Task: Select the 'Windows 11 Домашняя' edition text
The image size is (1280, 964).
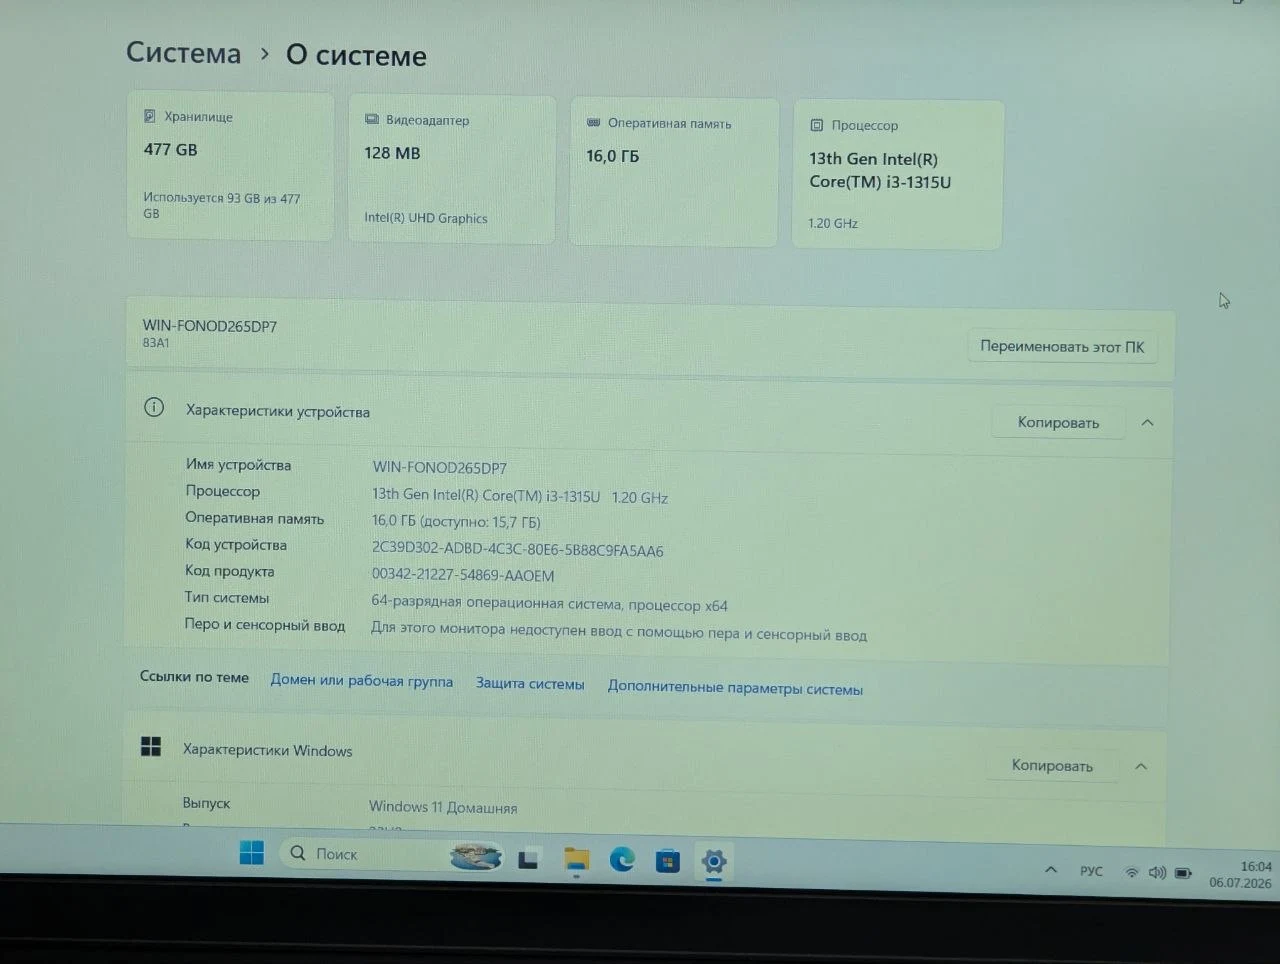Action: 443,807
